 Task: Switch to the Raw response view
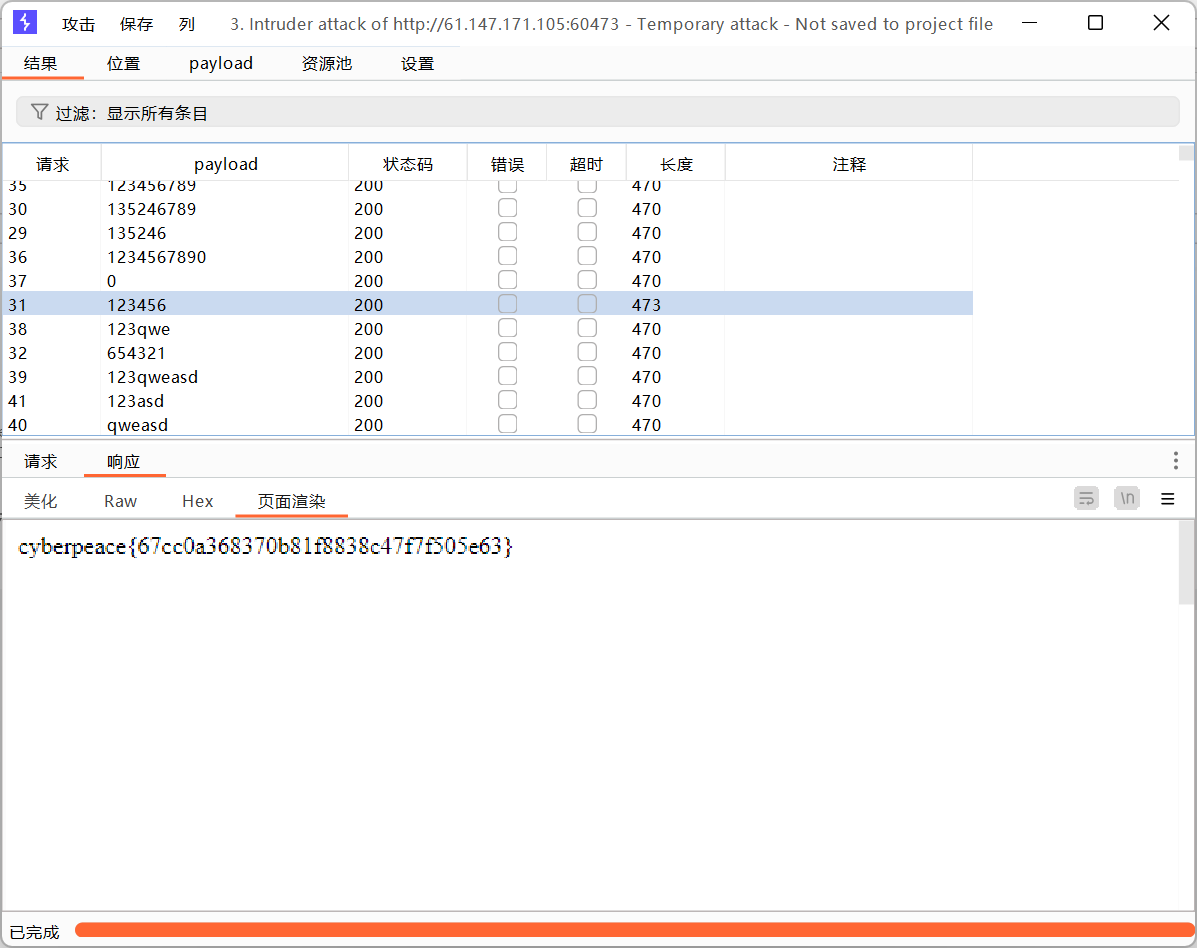(120, 501)
